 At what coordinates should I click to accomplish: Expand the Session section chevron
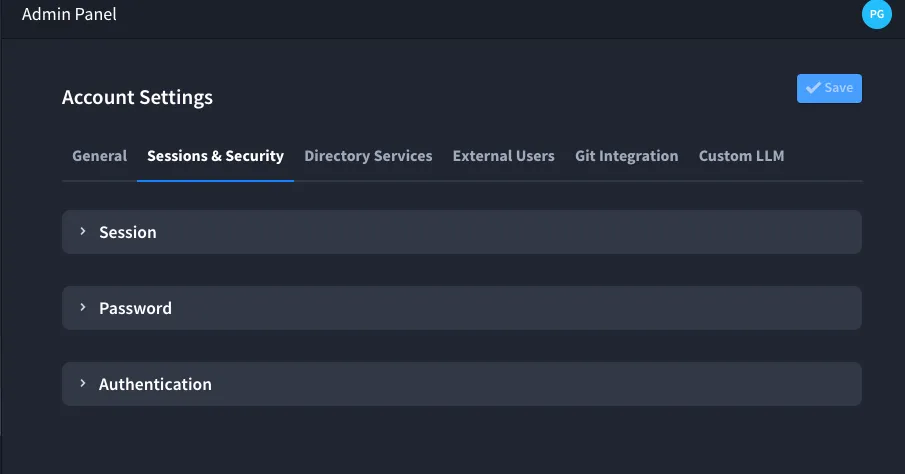click(83, 231)
